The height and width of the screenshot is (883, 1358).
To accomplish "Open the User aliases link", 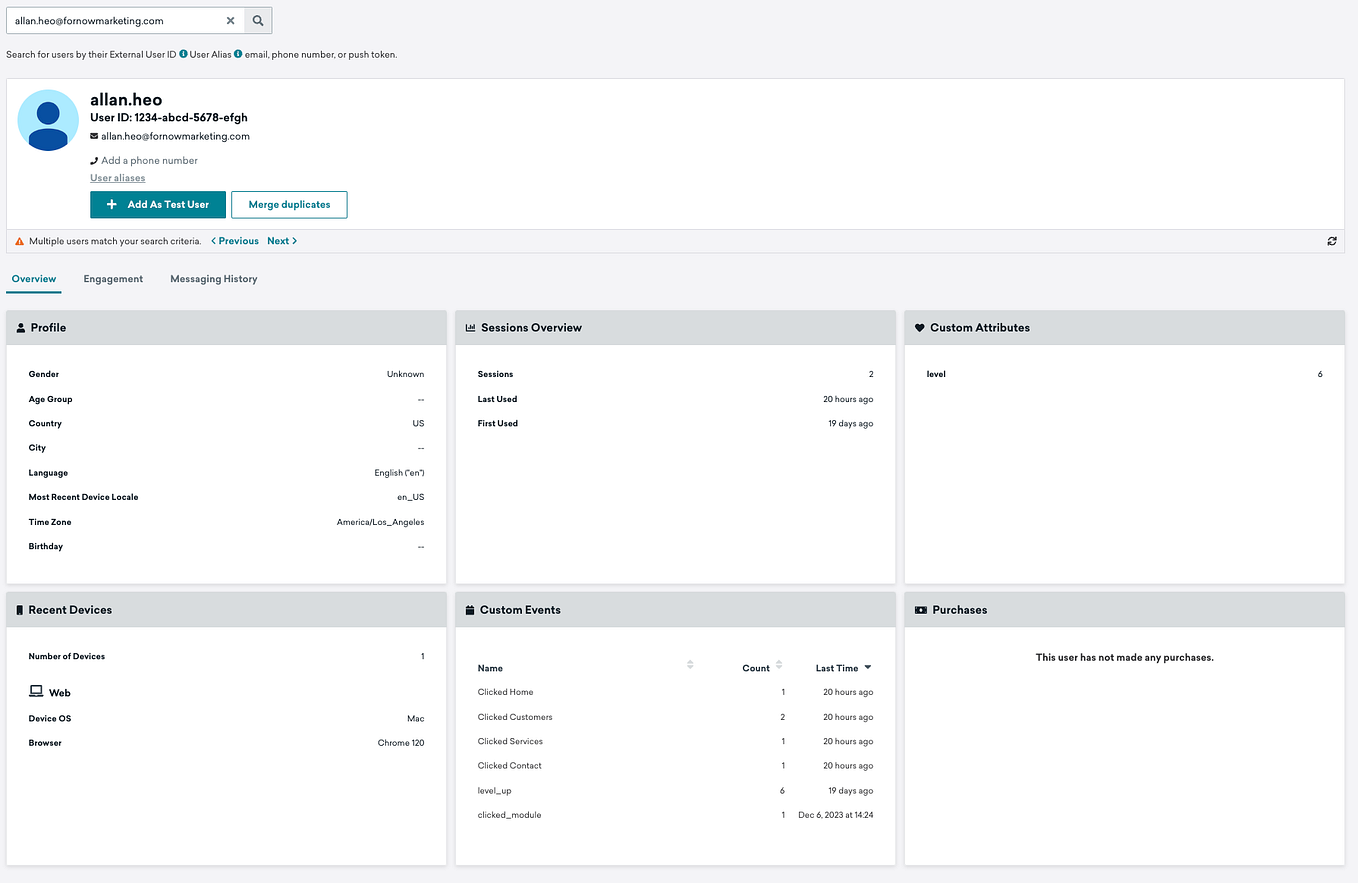I will tap(117, 177).
